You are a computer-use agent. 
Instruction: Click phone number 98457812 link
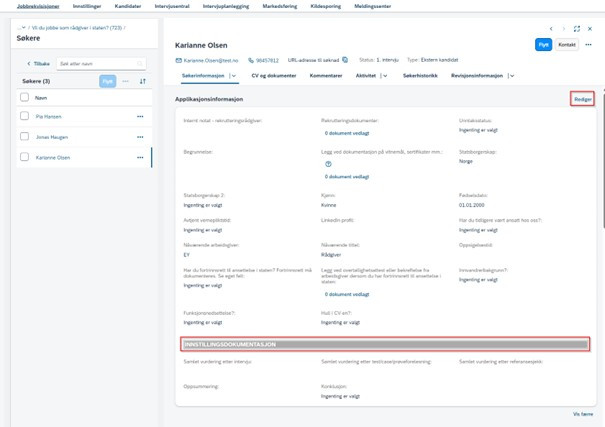tap(267, 60)
